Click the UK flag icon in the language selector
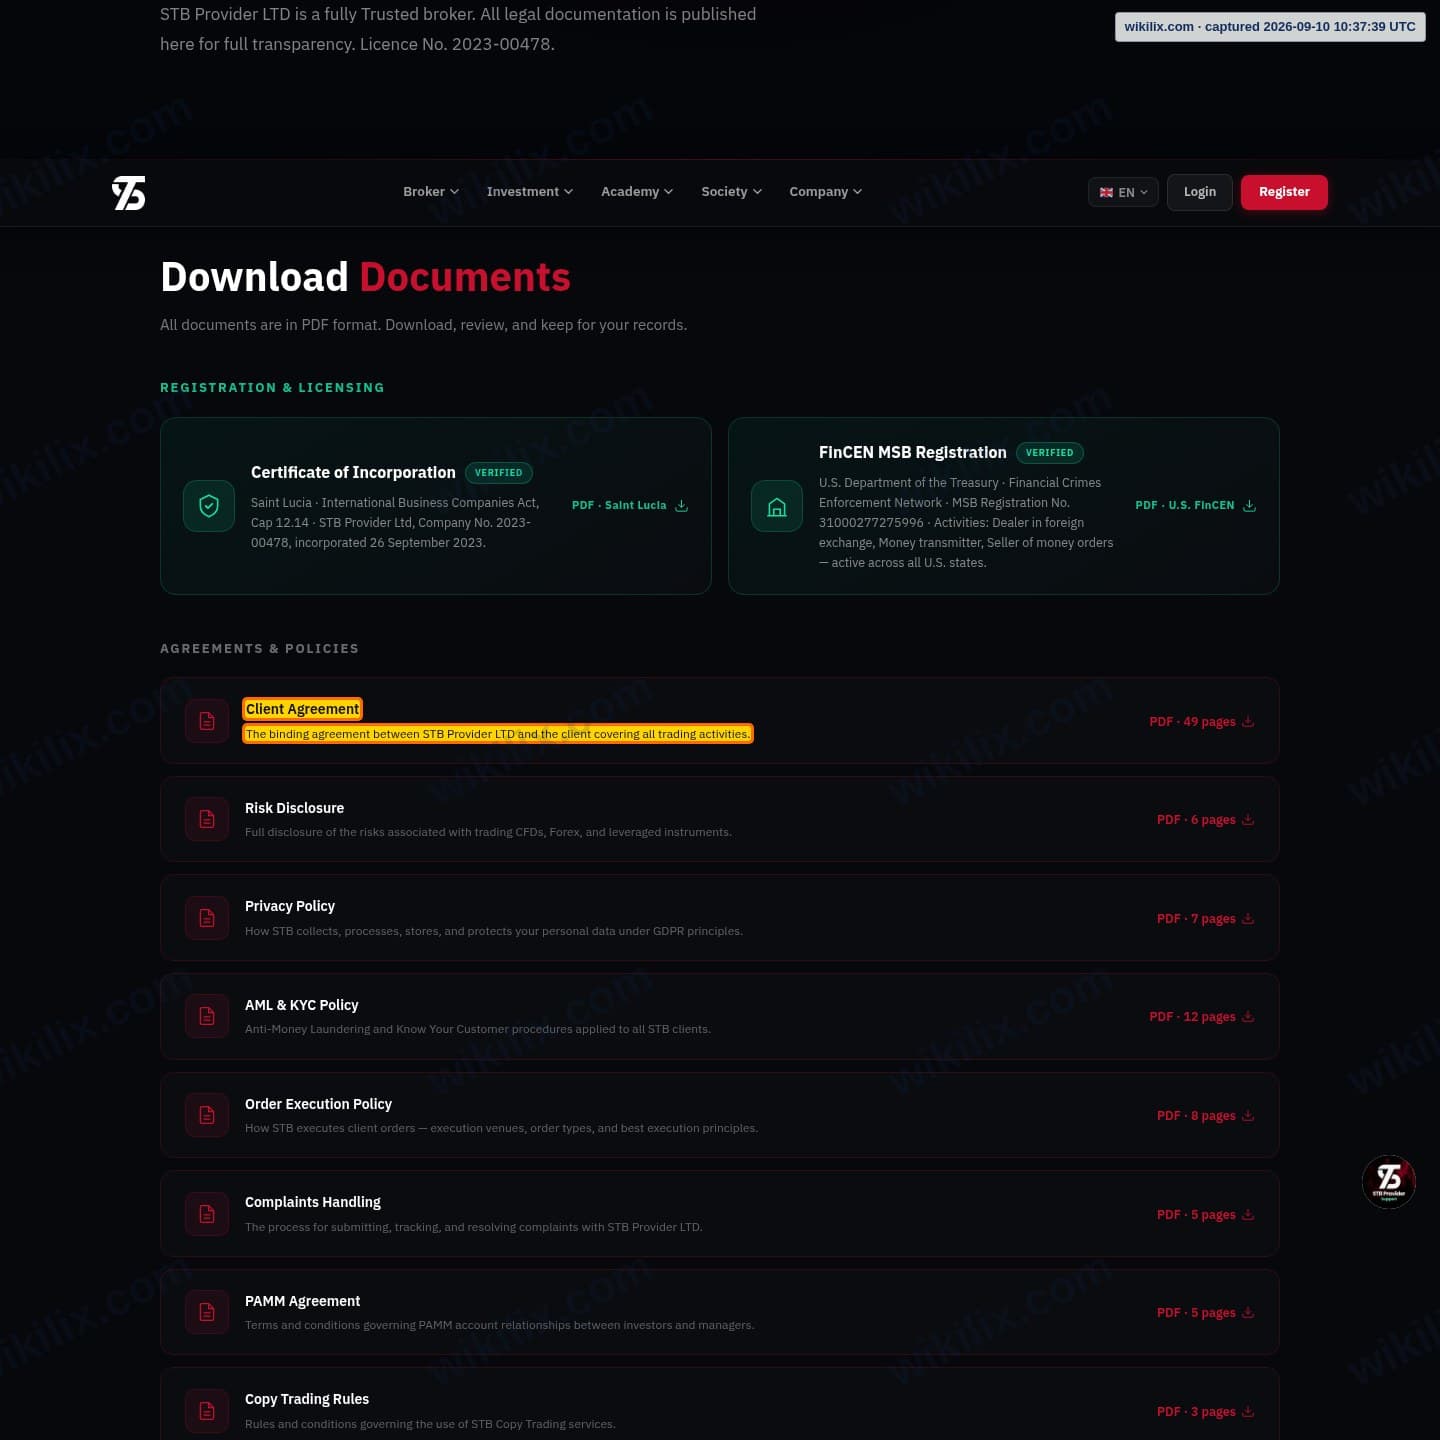1440x1440 pixels. click(1106, 192)
